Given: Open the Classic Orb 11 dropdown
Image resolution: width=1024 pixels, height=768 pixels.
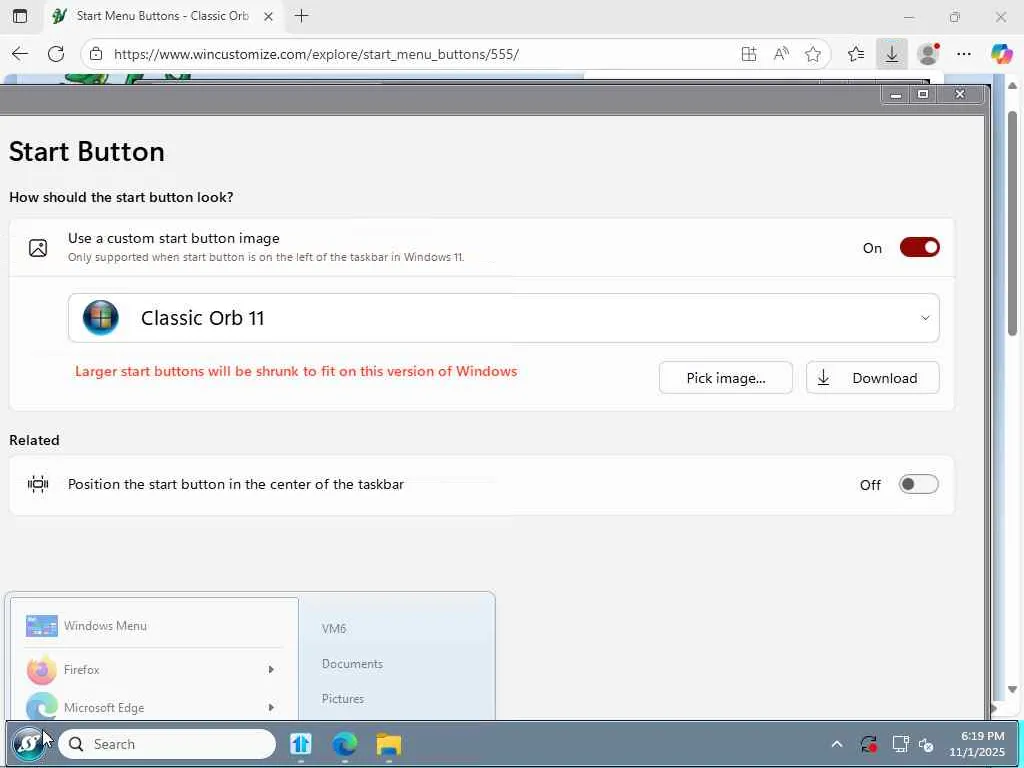Looking at the screenshot, I should pyautogui.click(x=504, y=318).
